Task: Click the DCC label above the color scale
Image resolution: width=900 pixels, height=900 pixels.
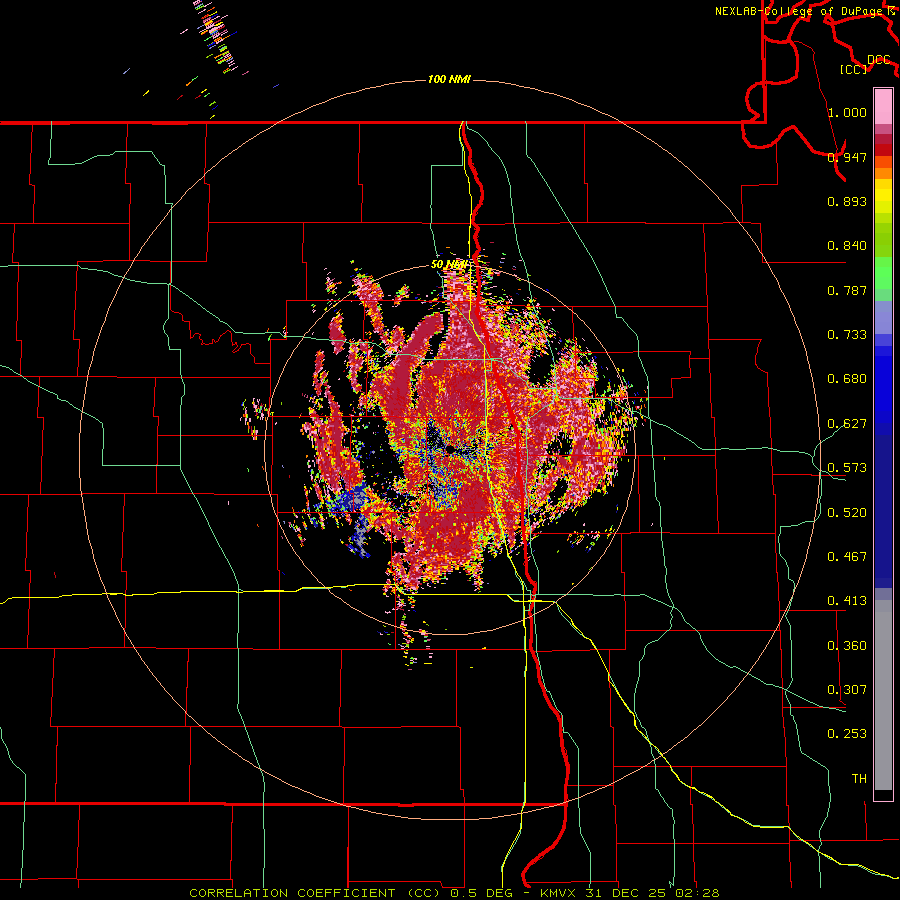Action: 878,60
